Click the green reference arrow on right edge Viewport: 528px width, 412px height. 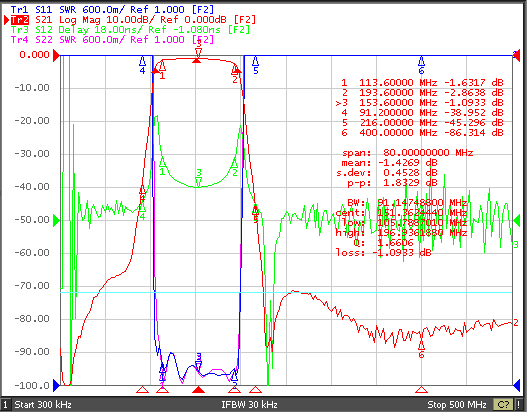pyautogui.click(x=517, y=220)
